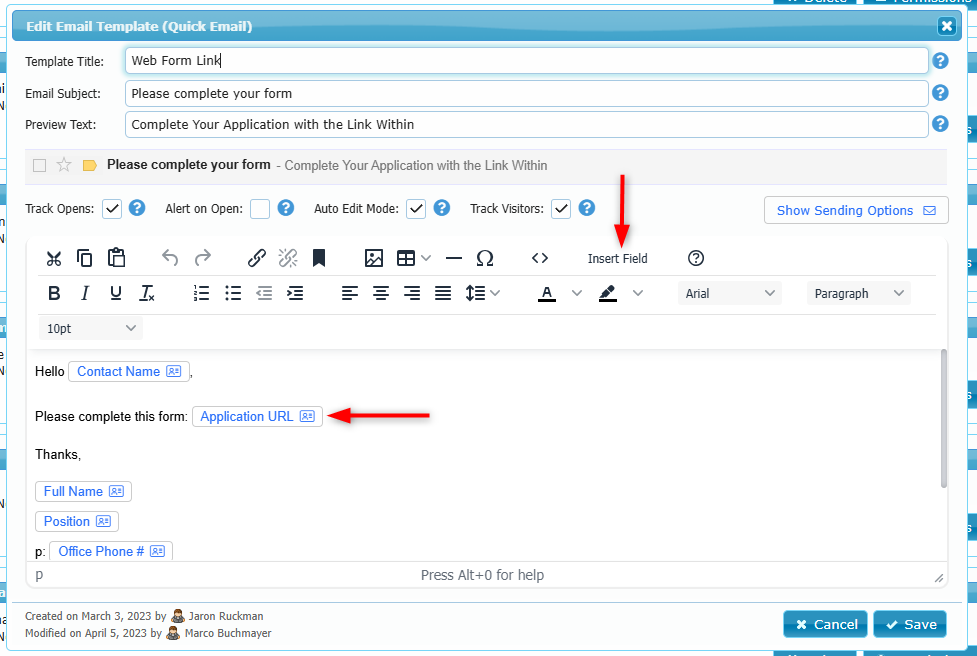Uncheck the Track Opens checkbox
Image resolution: width=977 pixels, height=656 pixels.
(x=112, y=209)
